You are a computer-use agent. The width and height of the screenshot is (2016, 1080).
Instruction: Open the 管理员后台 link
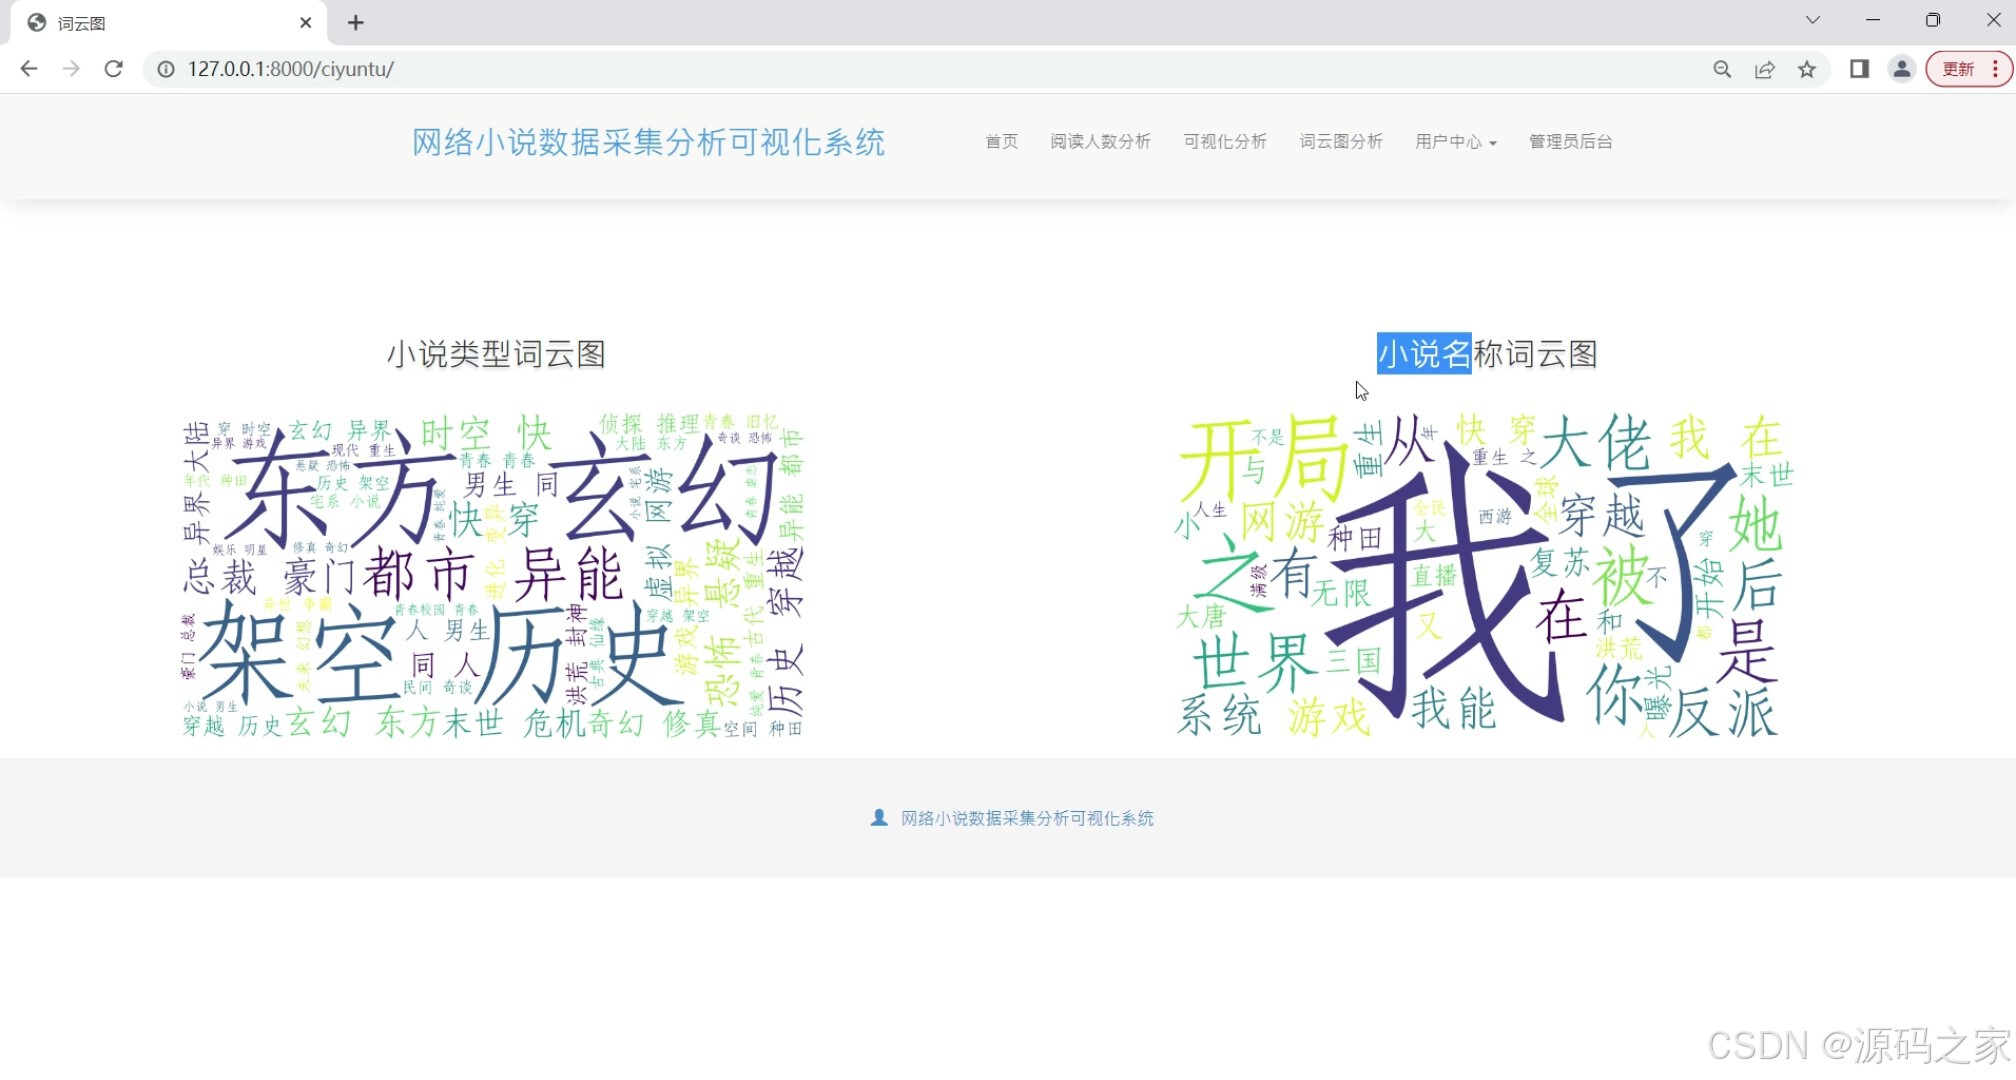pos(1570,142)
